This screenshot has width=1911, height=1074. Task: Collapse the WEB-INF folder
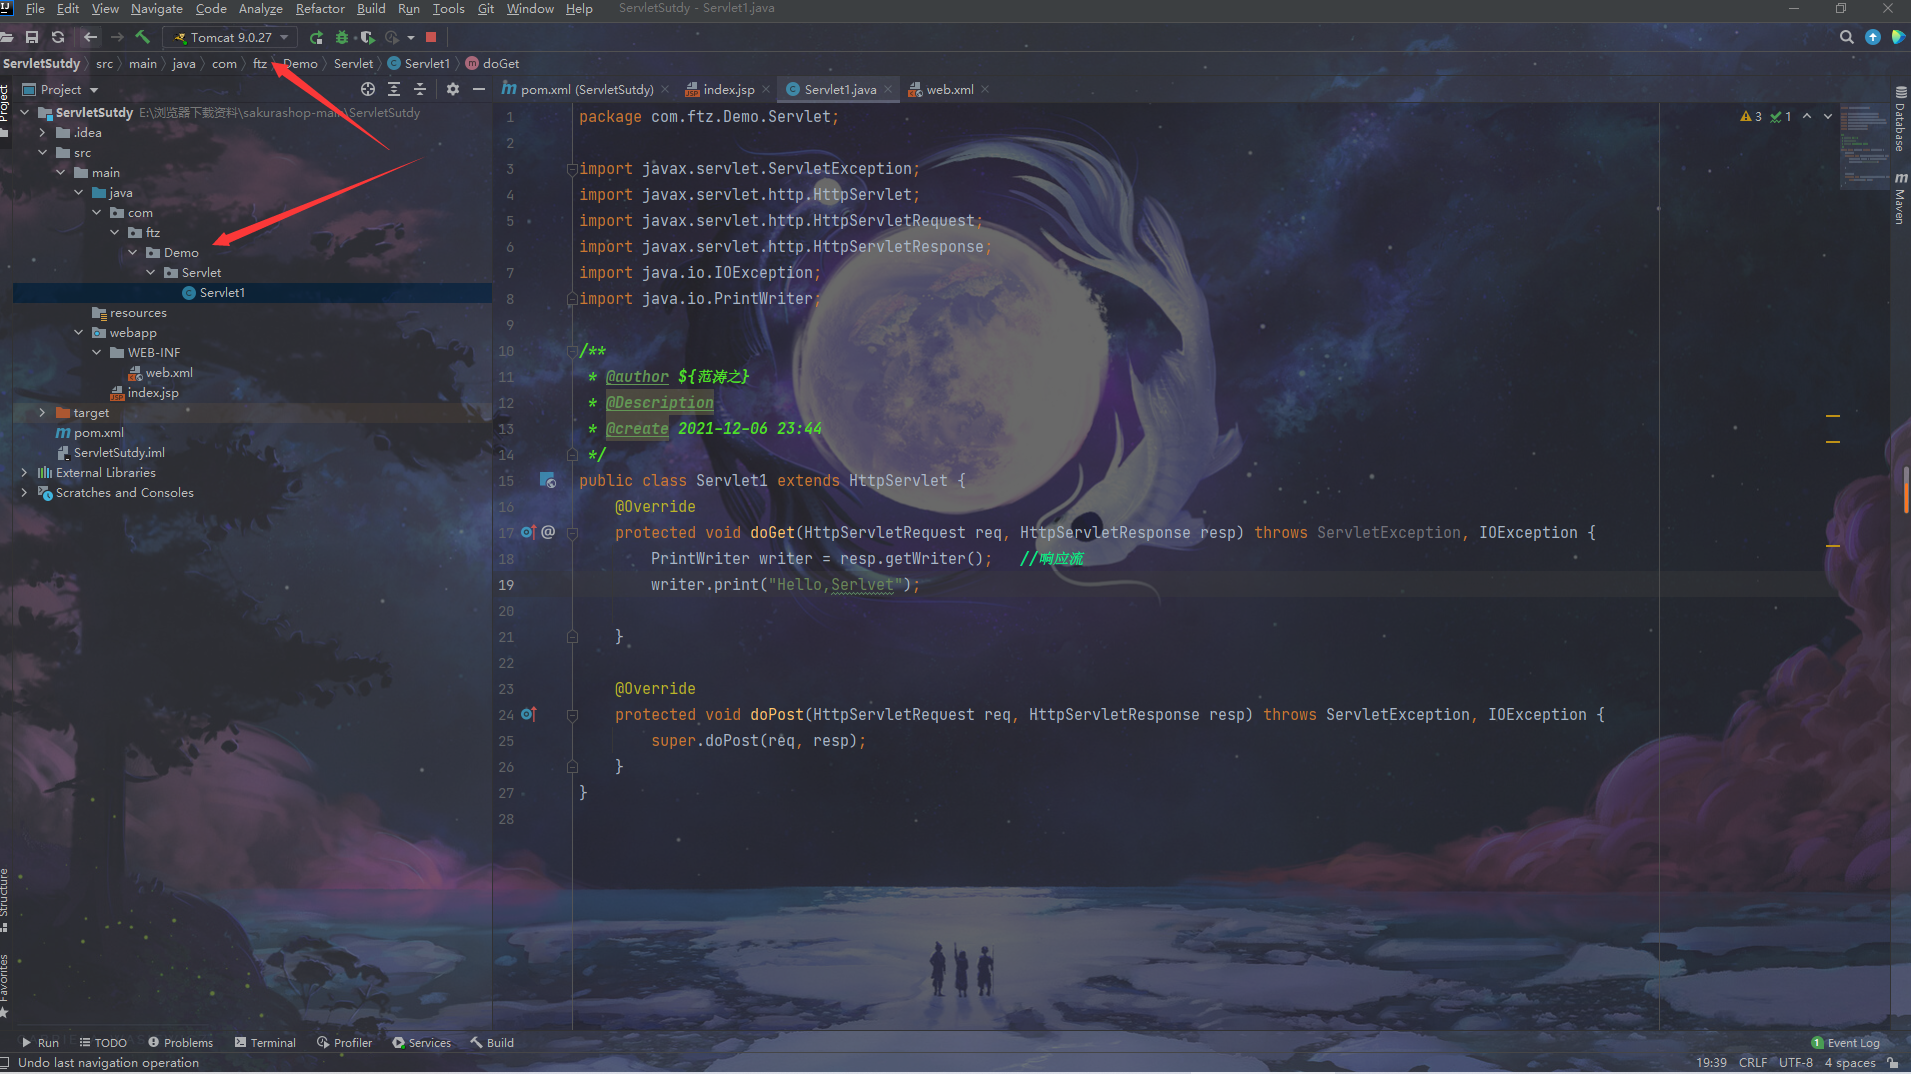click(x=96, y=352)
